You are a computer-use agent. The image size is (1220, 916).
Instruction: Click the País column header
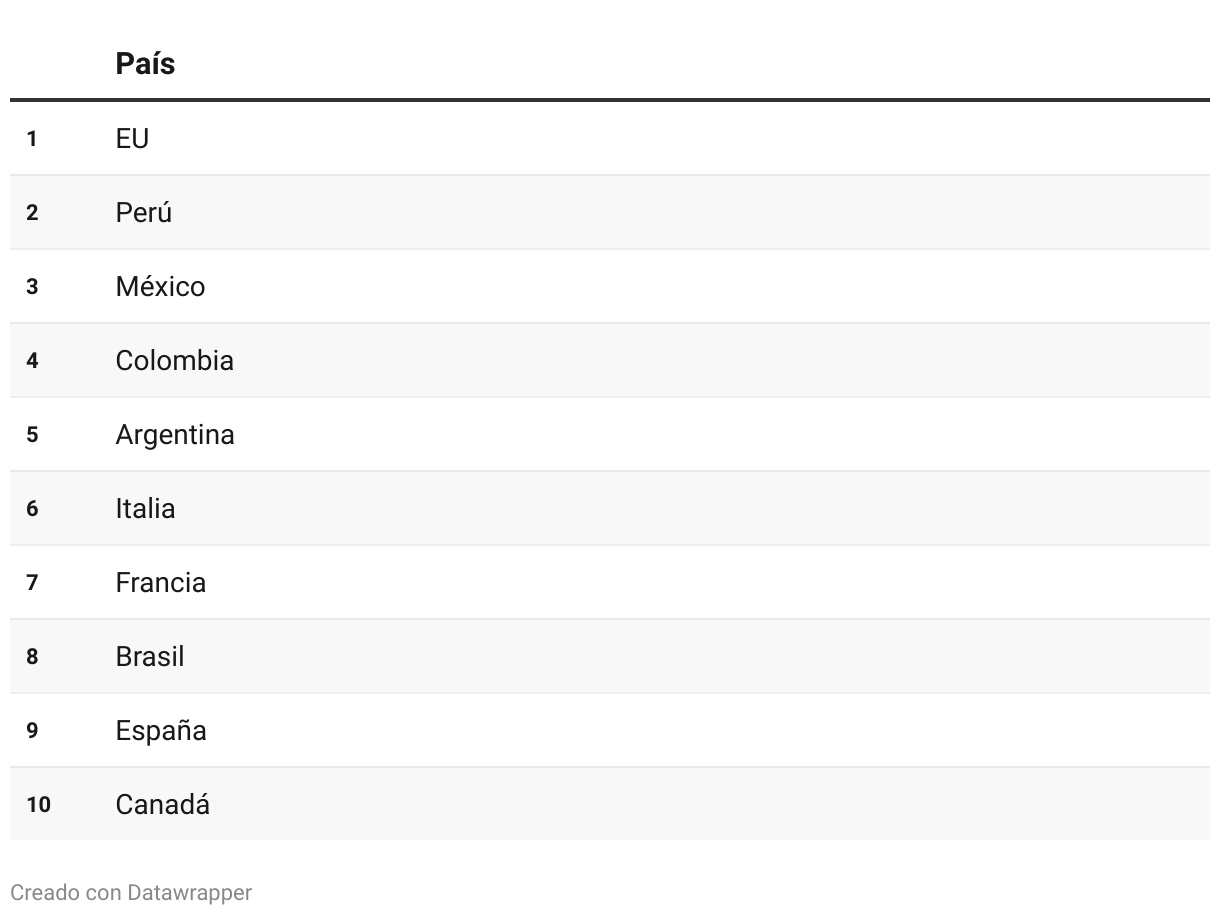click(x=145, y=64)
